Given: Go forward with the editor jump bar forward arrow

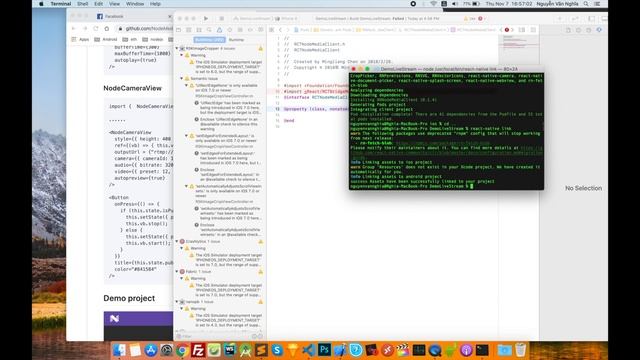Looking at the screenshot, I should [x=288, y=30].
